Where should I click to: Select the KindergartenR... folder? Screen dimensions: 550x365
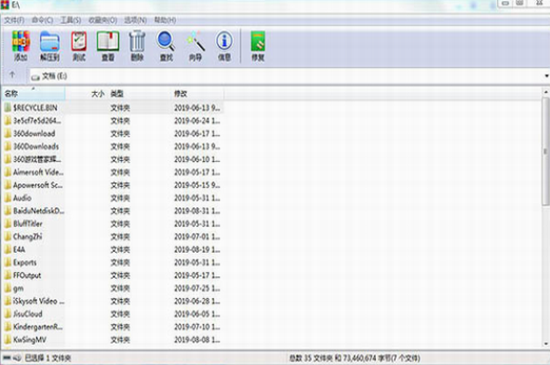38,327
